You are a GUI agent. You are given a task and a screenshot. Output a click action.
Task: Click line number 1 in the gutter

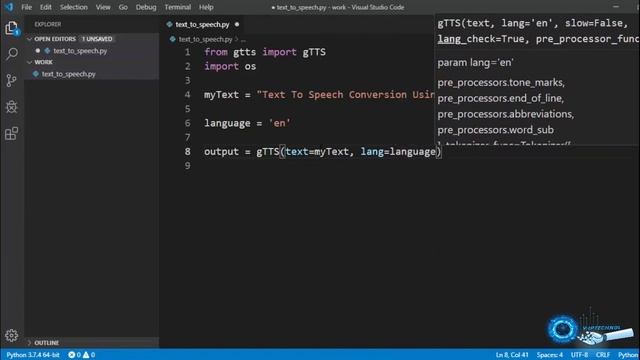(187, 52)
